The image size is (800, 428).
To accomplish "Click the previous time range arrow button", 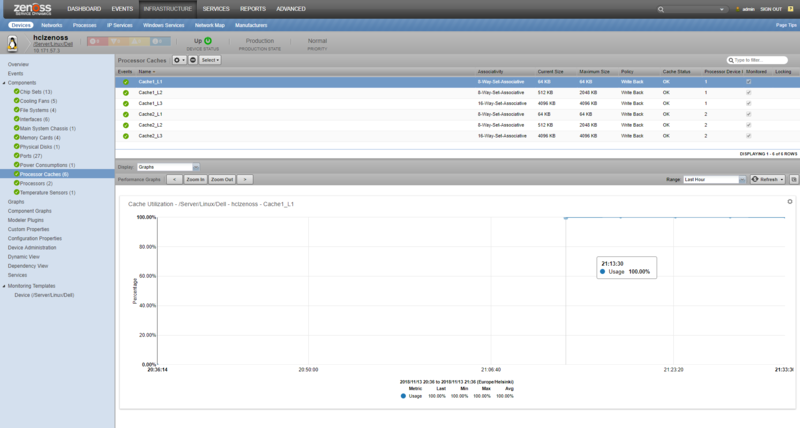I will click(x=174, y=180).
